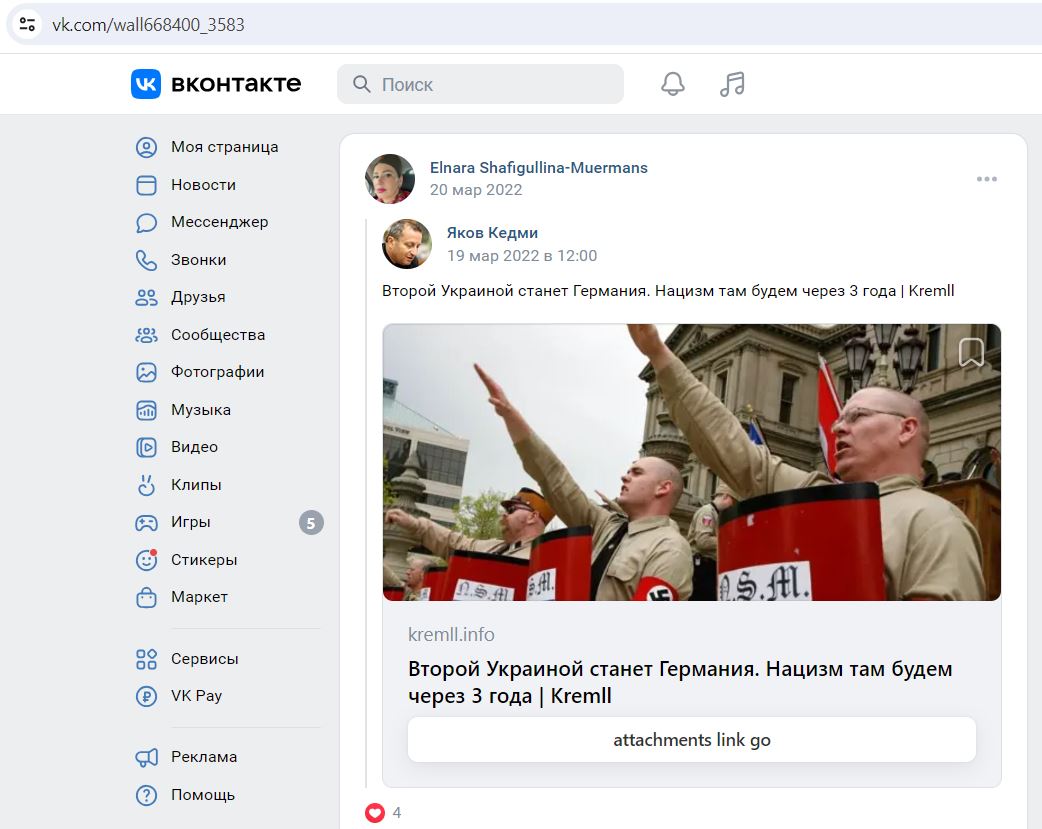This screenshot has height=829, width=1042.
Task: Click the search magnifier icon
Action: click(362, 84)
